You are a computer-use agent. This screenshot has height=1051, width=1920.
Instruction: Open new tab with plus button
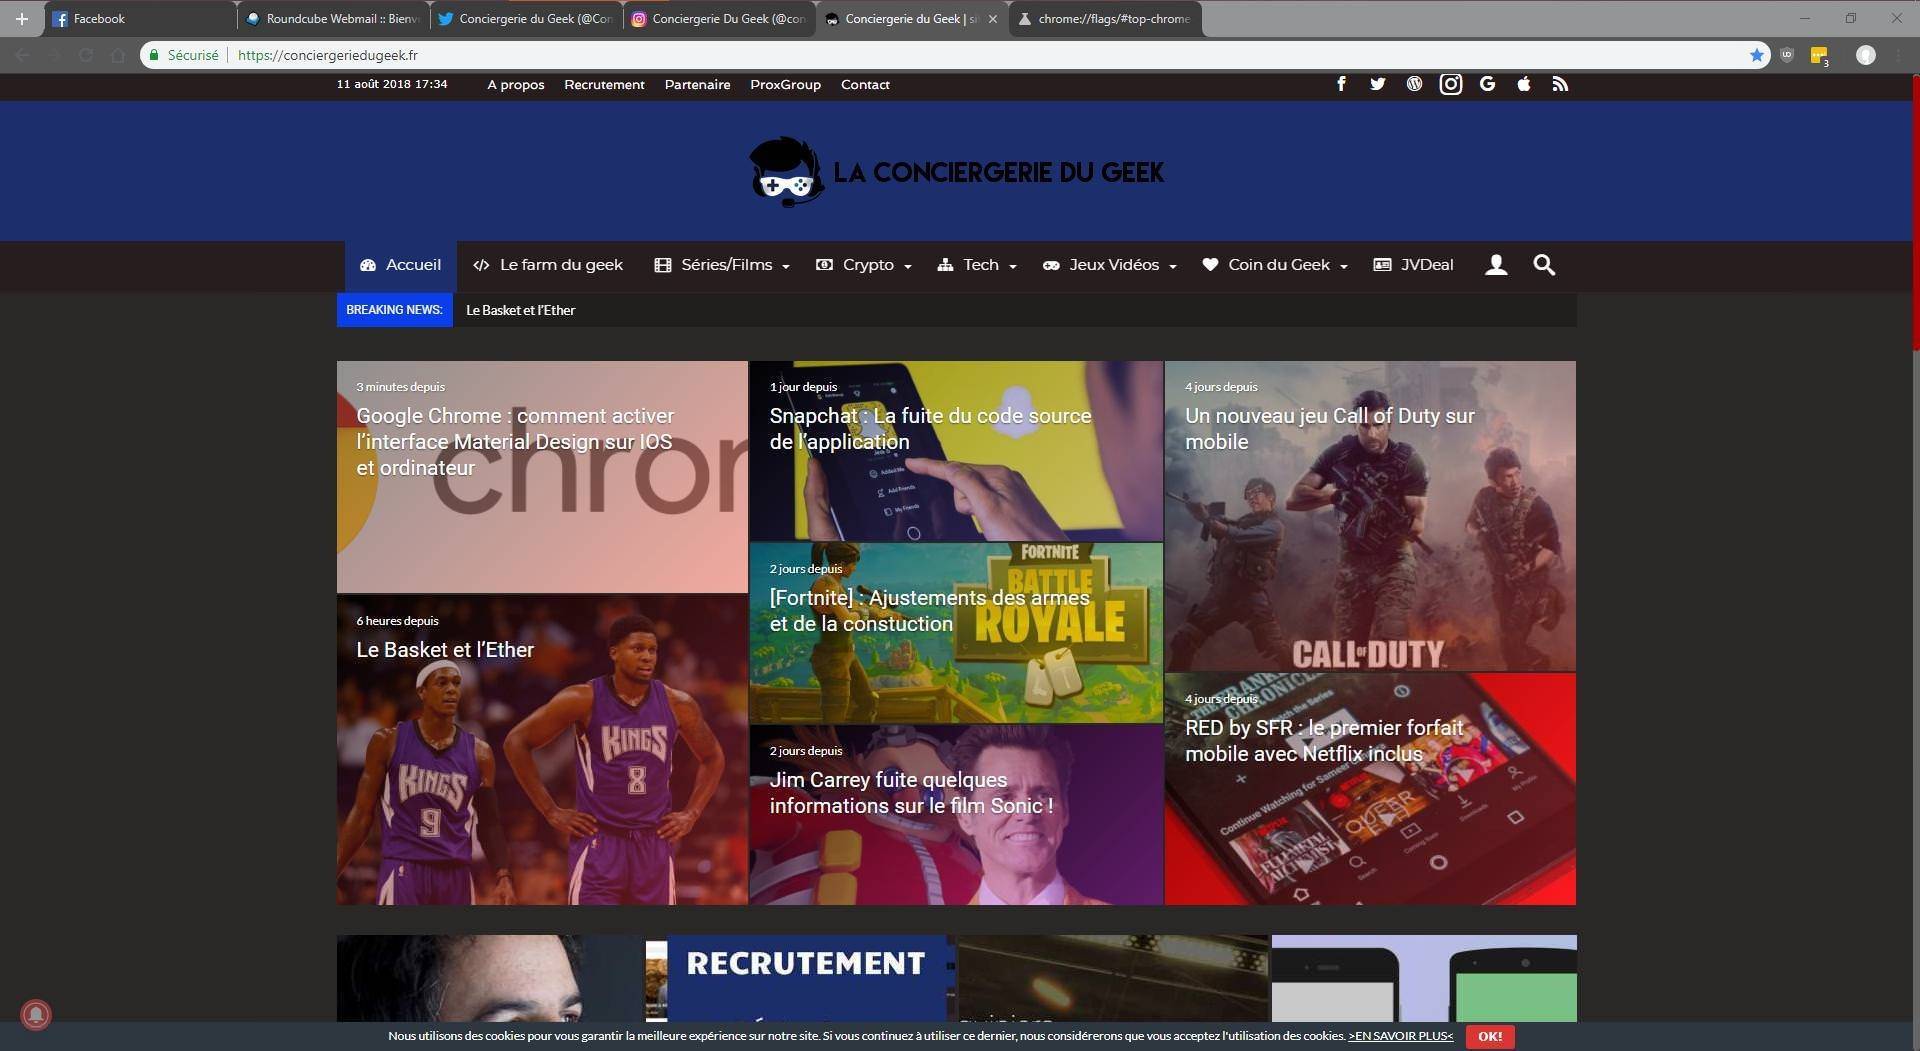[x=21, y=18]
